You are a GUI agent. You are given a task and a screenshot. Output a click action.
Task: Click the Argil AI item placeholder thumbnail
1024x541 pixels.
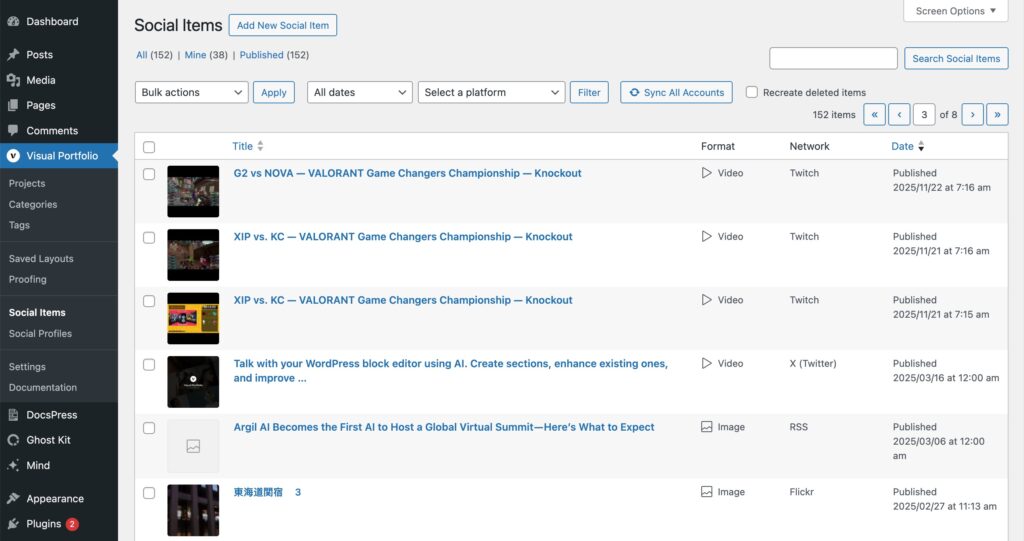pos(193,446)
